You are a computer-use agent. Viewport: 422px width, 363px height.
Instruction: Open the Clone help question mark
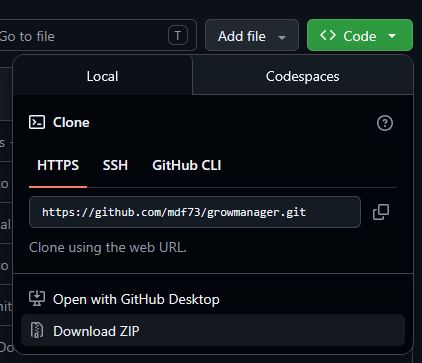[x=385, y=123]
